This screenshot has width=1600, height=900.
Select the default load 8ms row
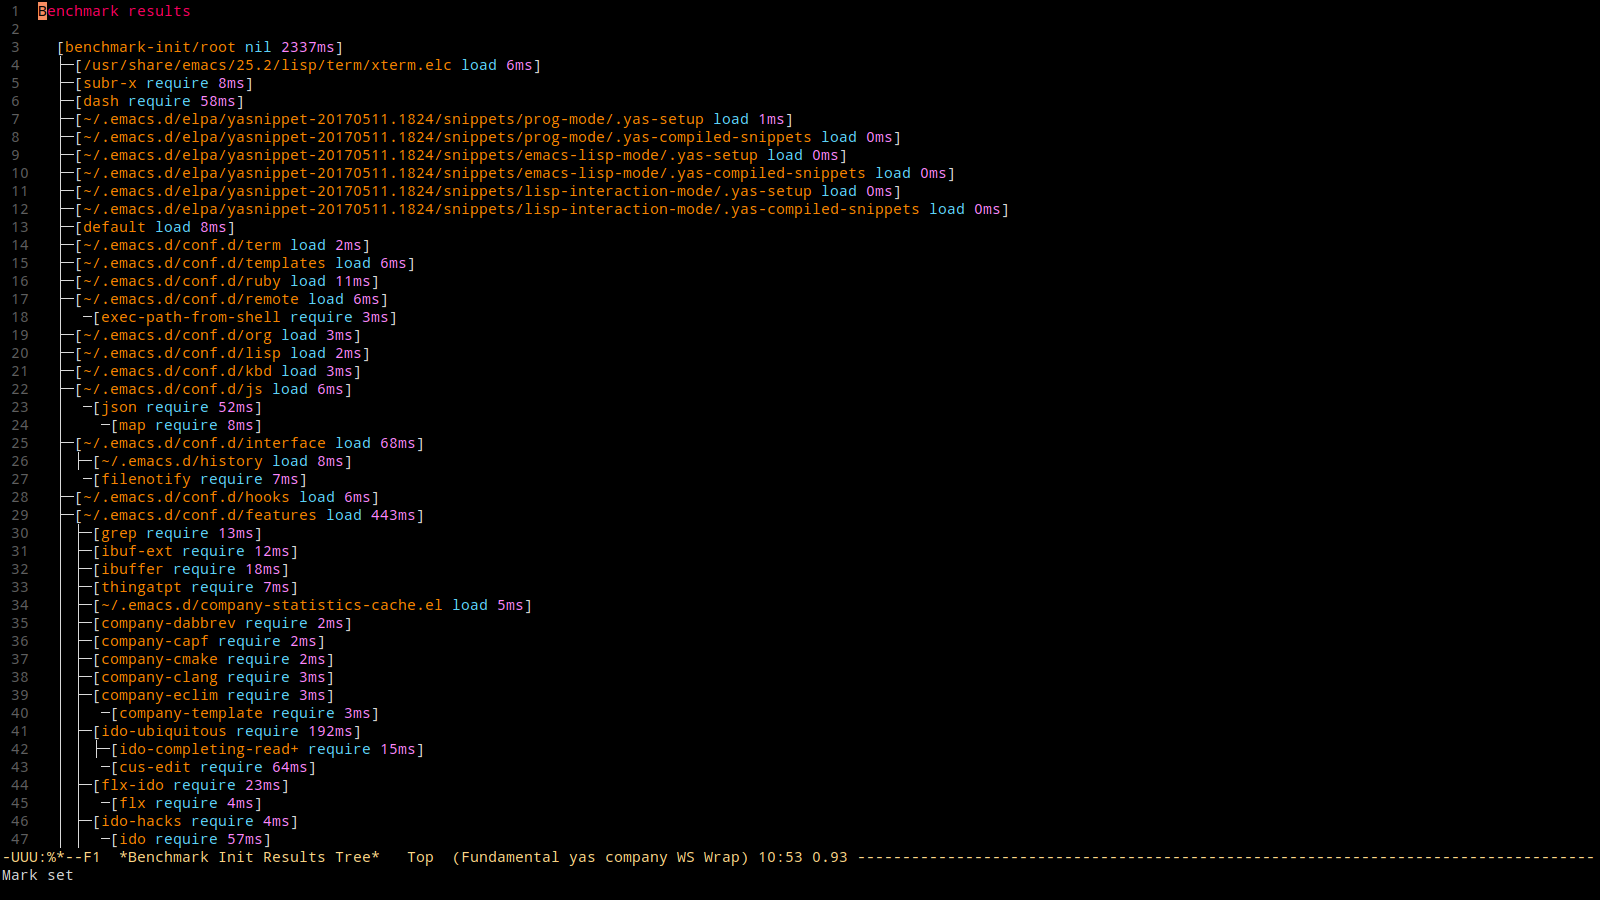155,227
